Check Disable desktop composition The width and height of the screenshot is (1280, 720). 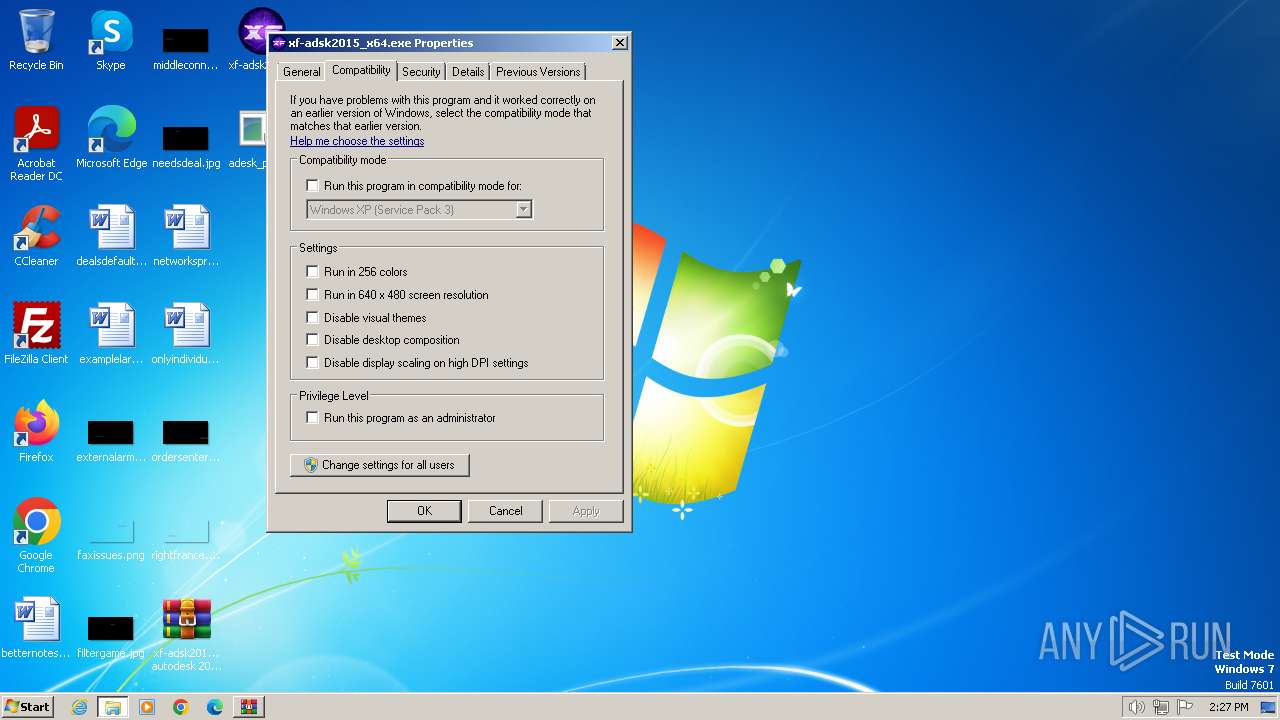point(313,340)
